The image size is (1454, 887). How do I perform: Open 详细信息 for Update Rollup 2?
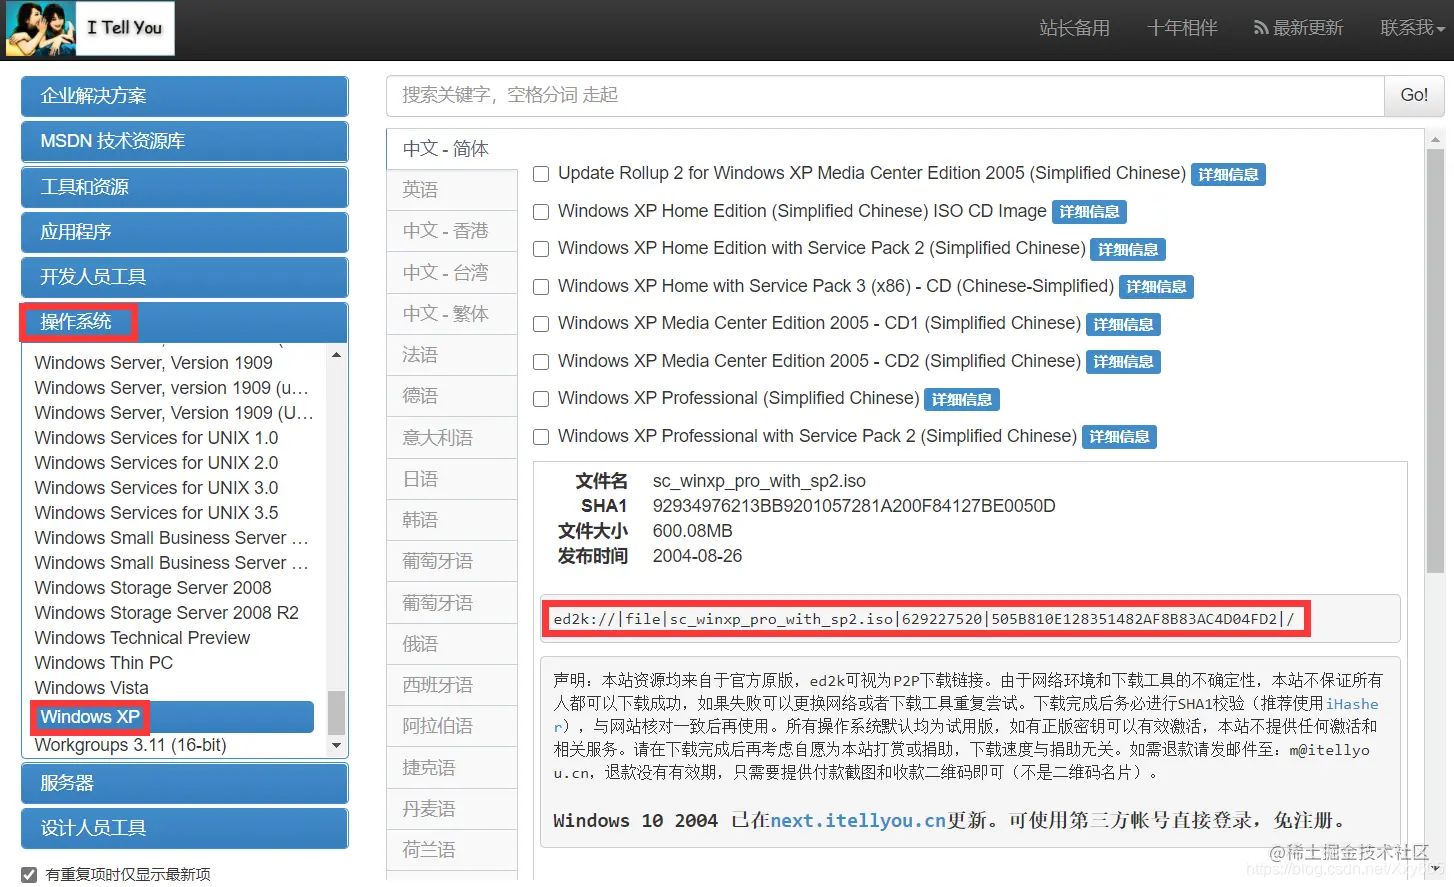[x=1228, y=175]
